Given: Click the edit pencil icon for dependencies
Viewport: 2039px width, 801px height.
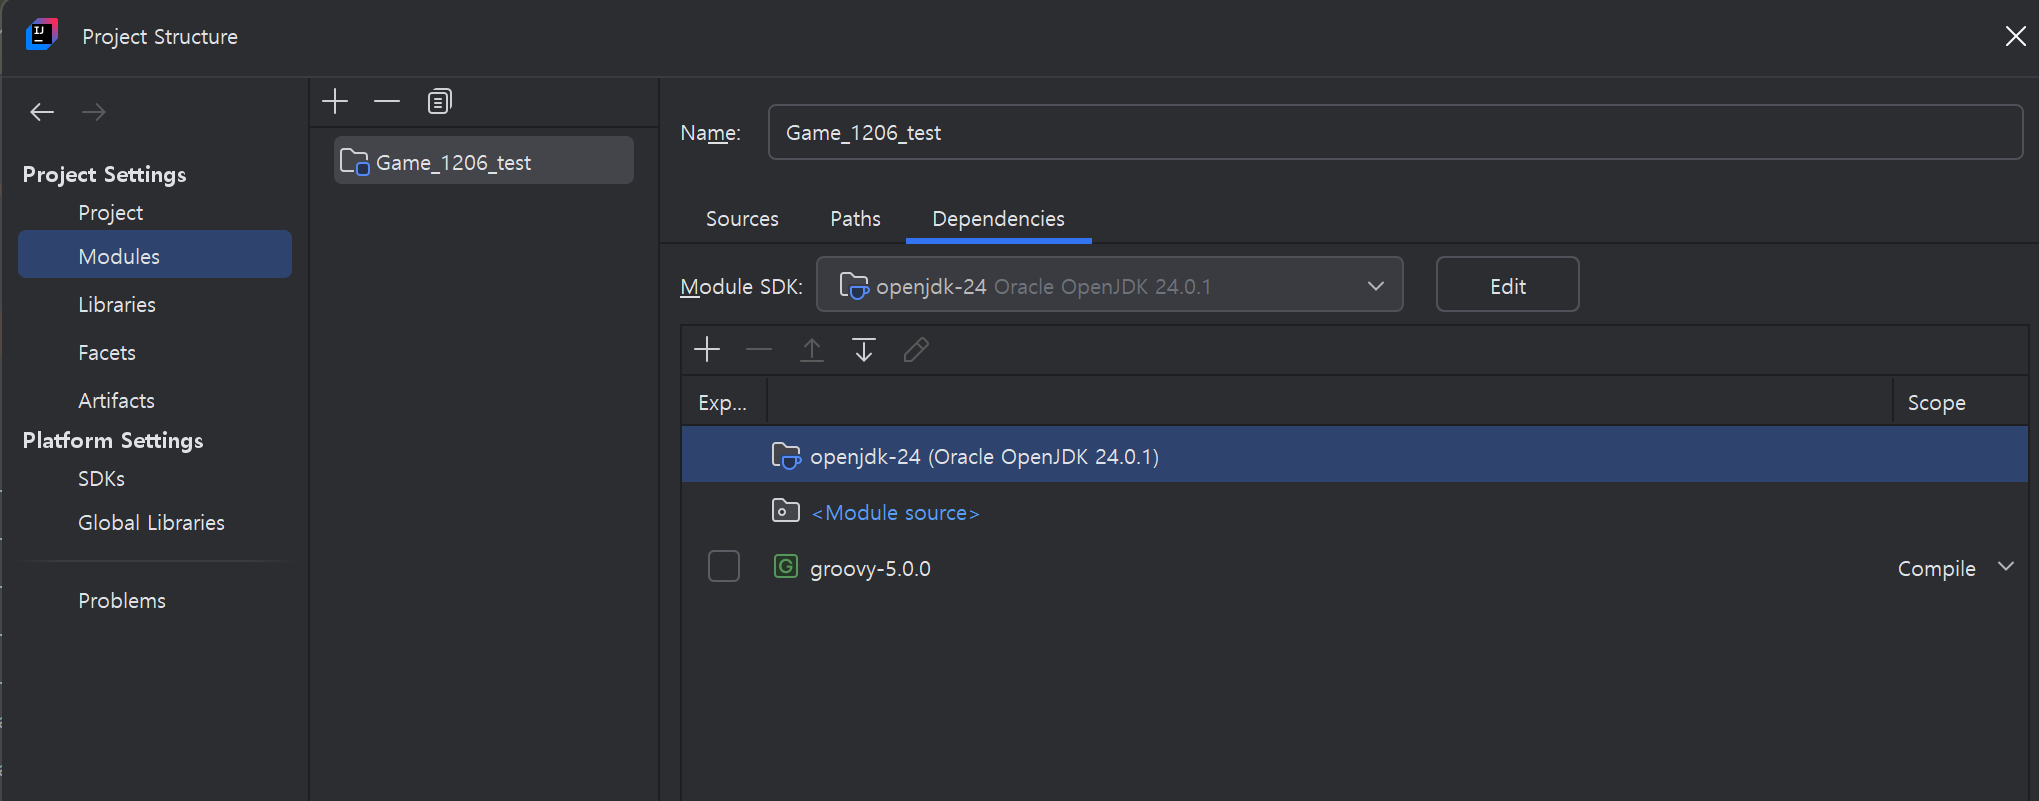Looking at the screenshot, I should 916,349.
